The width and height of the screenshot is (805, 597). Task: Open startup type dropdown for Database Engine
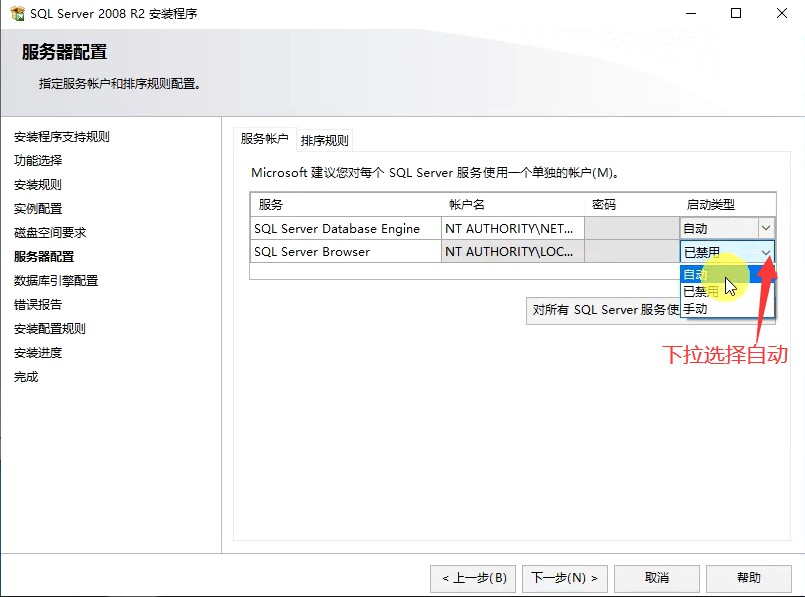point(765,228)
